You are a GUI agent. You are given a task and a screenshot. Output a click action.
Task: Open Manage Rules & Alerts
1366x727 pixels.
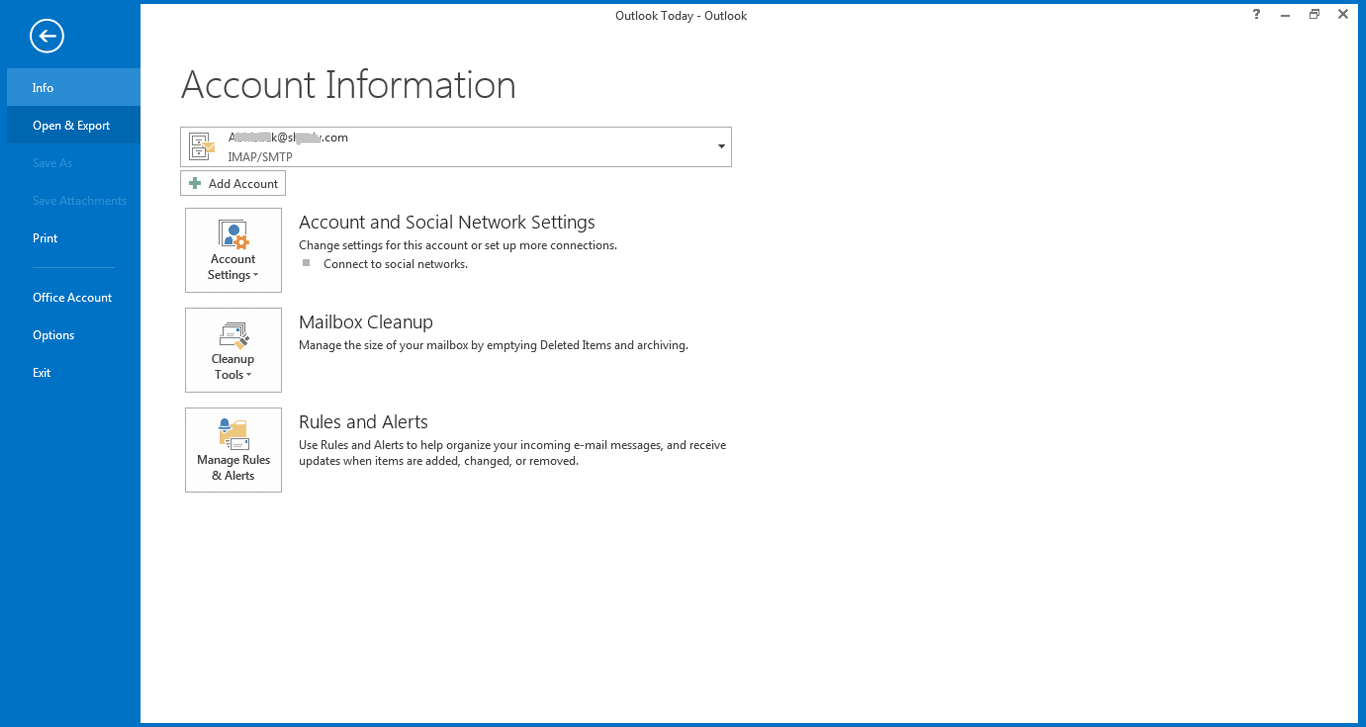[x=233, y=450]
